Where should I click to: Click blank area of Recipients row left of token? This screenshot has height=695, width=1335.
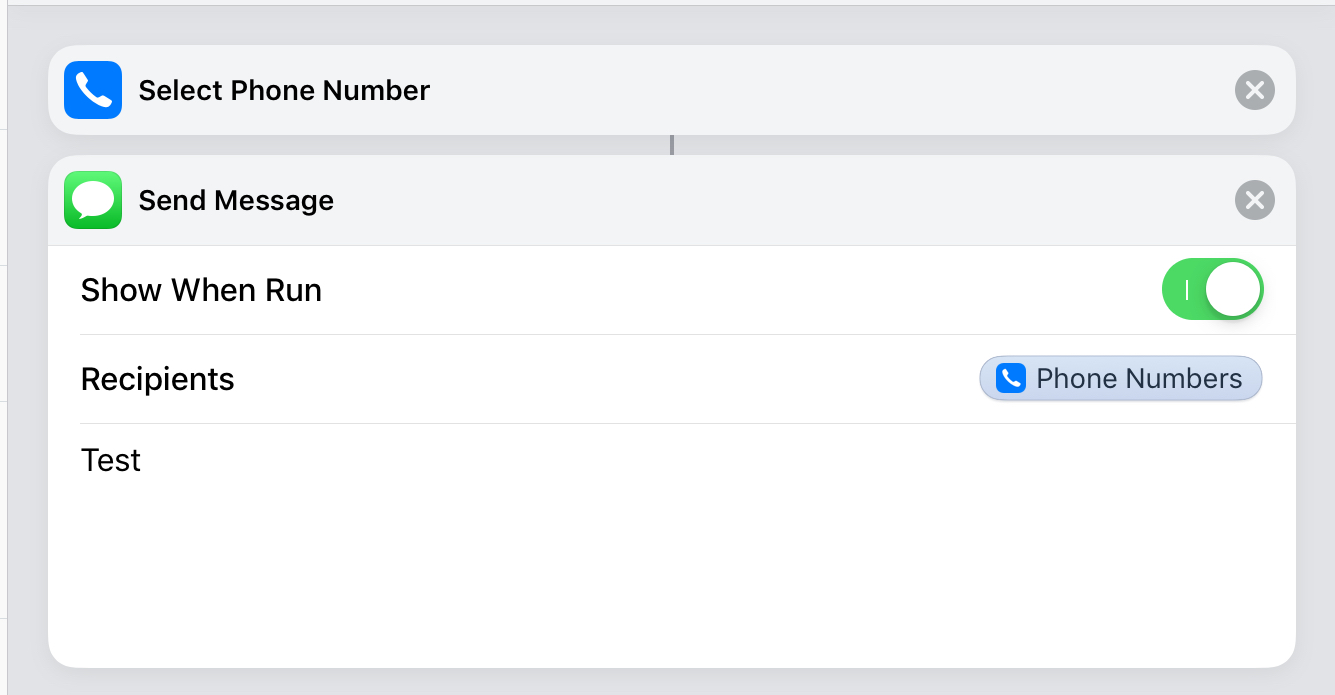pos(600,379)
